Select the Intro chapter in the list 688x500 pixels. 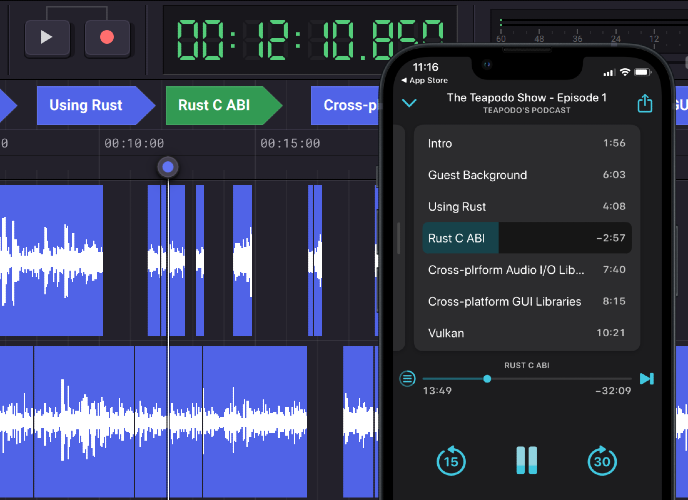527,143
